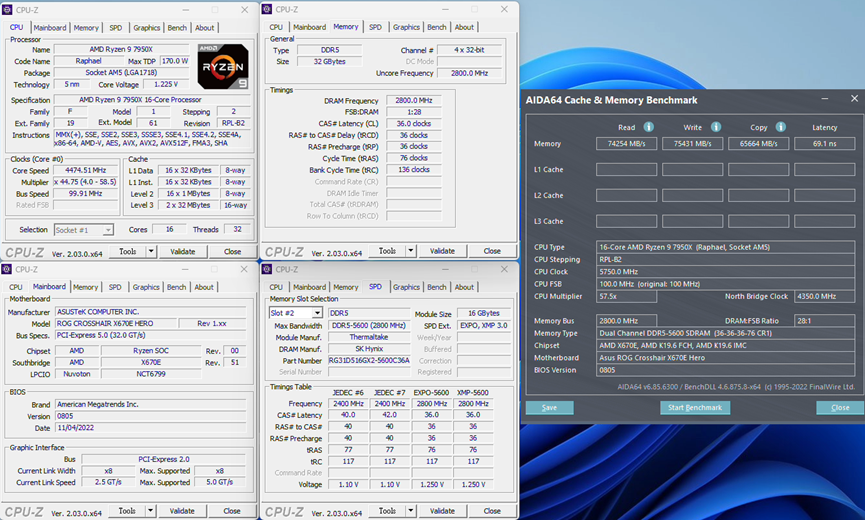The image size is (865, 520).
Task: Click the Memory Latency value 69.1 ns
Action: pos(825,143)
